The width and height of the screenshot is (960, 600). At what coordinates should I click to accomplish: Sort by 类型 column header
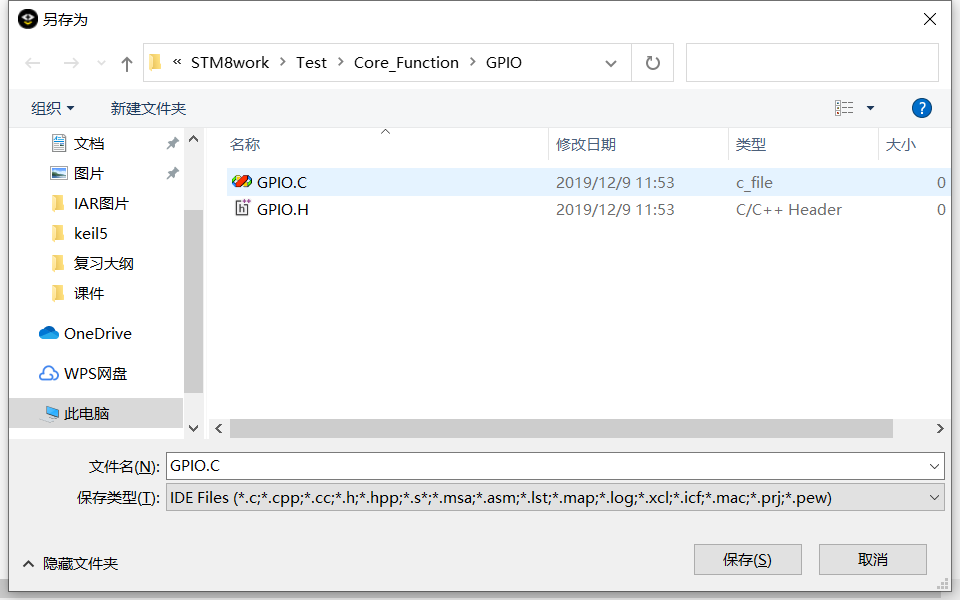point(751,144)
